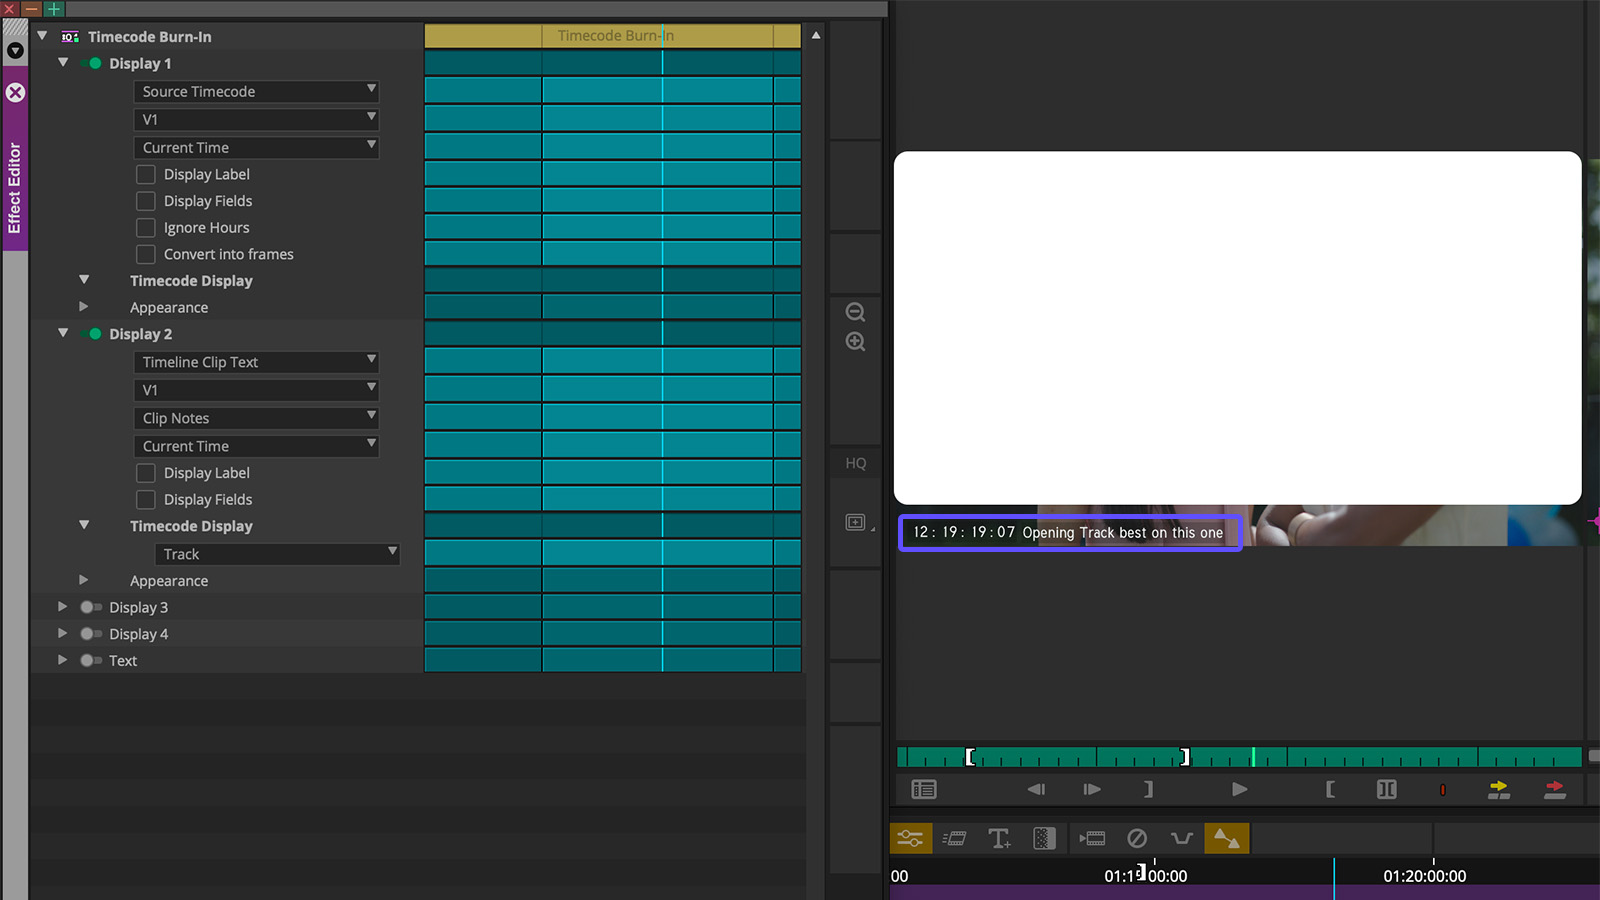
Task: Click the yellow Splice-In arrow icon
Action: pyautogui.click(x=1498, y=789)
